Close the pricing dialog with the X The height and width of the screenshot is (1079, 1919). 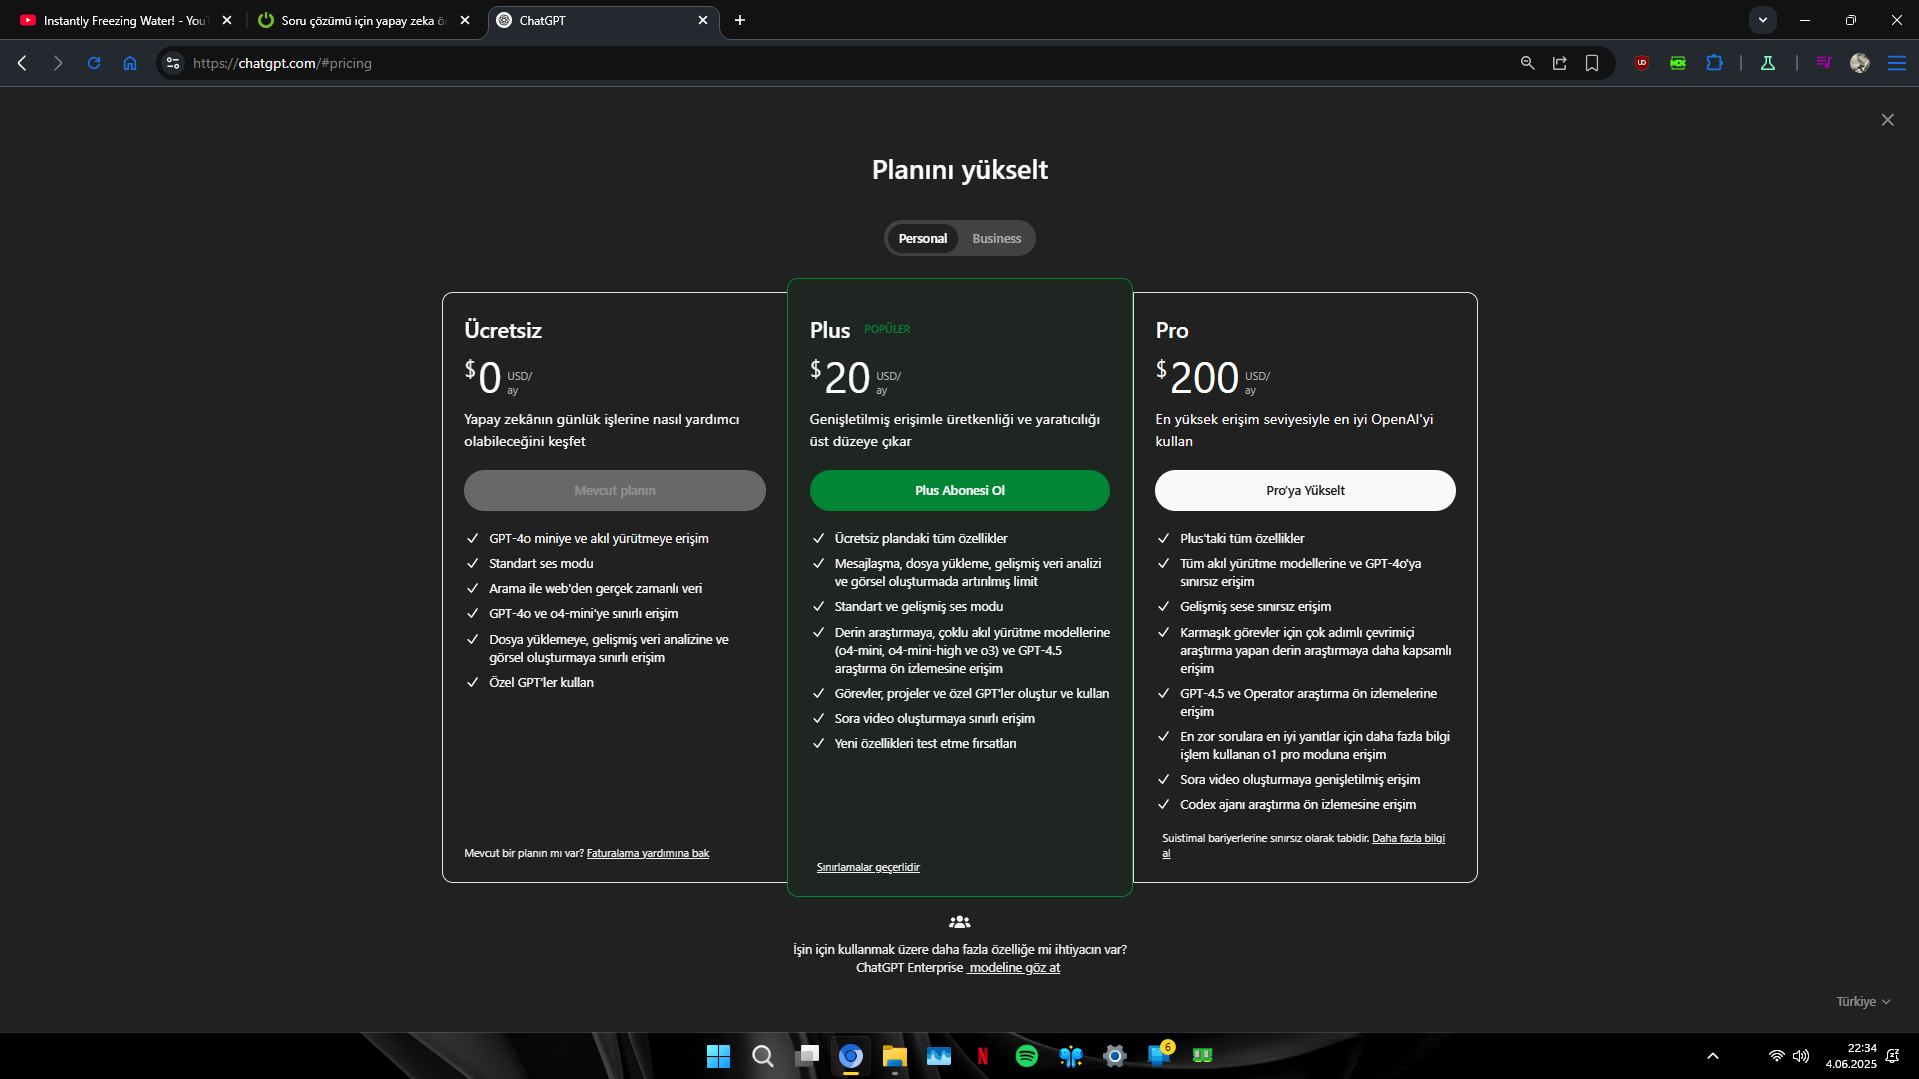[x=1887, y=120]
